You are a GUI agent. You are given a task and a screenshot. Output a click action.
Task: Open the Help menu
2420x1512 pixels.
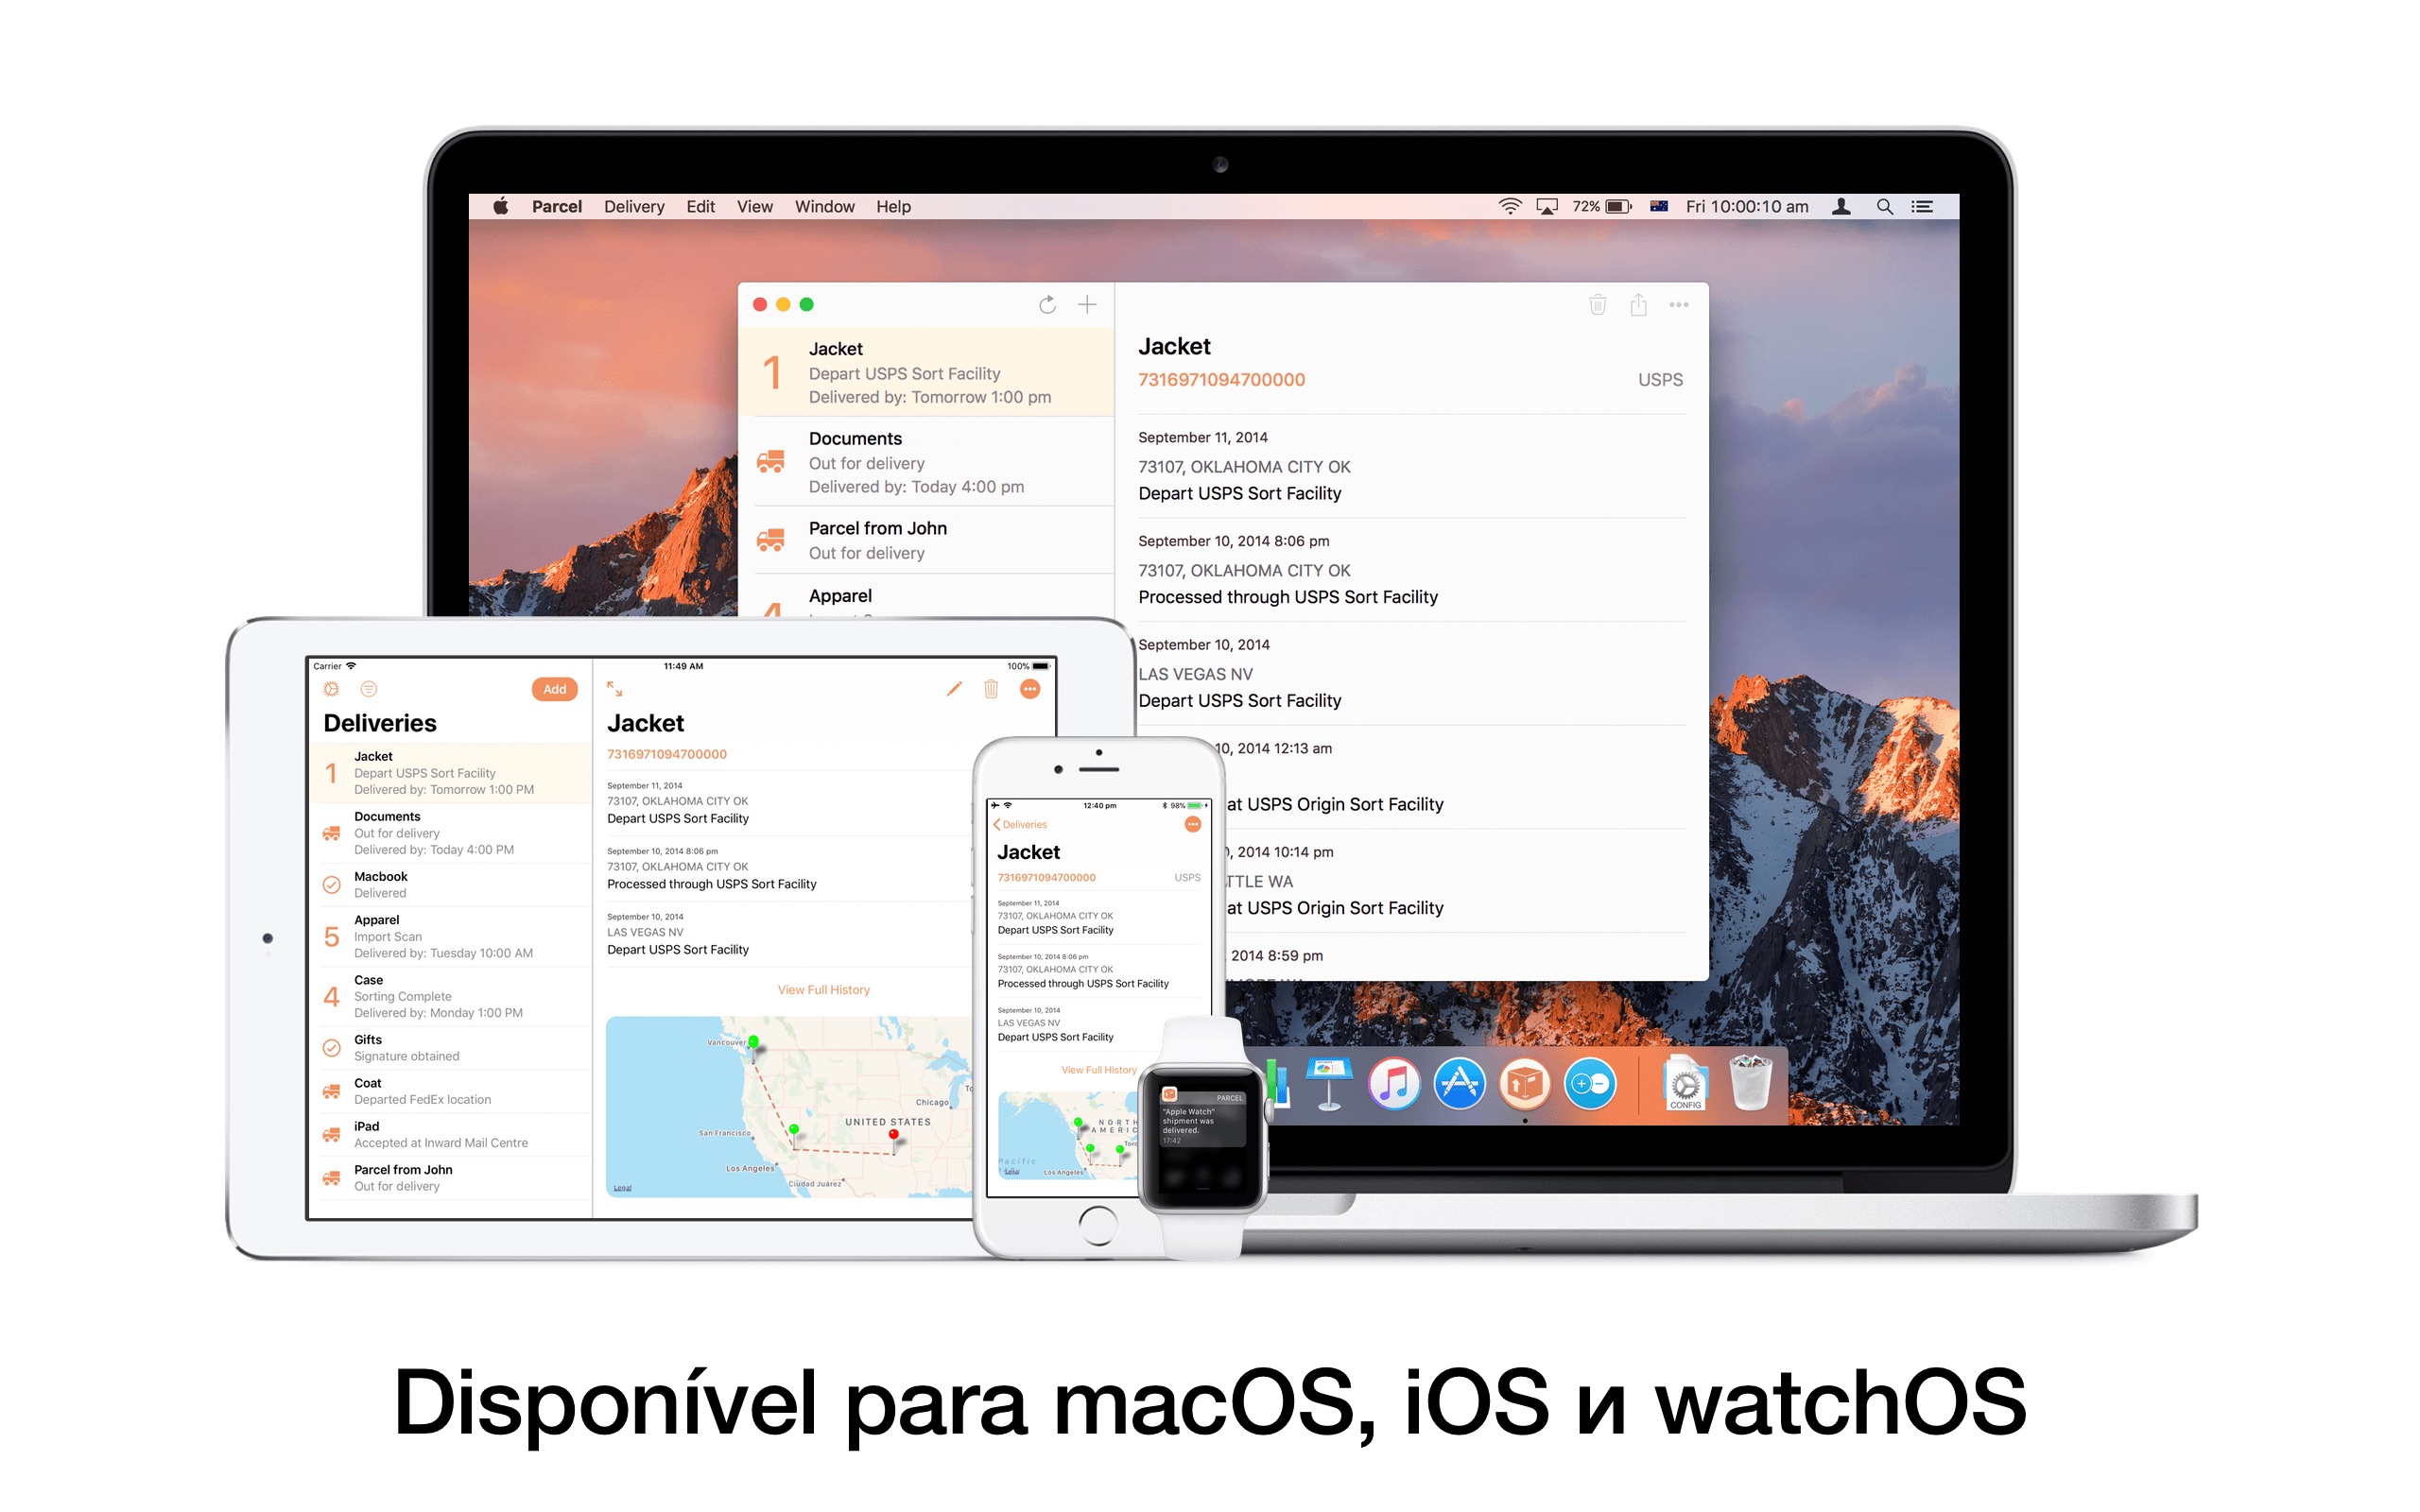point(894,207)
